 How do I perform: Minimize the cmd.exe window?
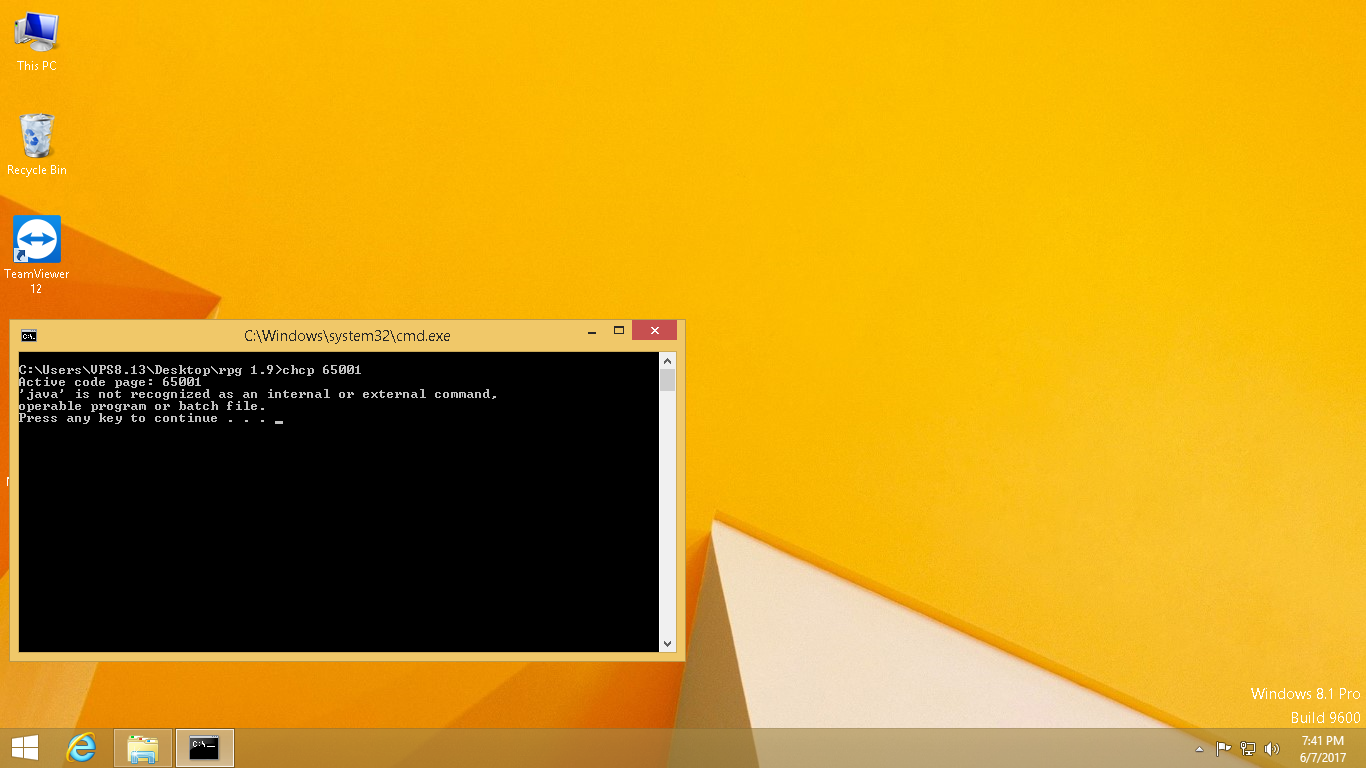click(591, 331)
